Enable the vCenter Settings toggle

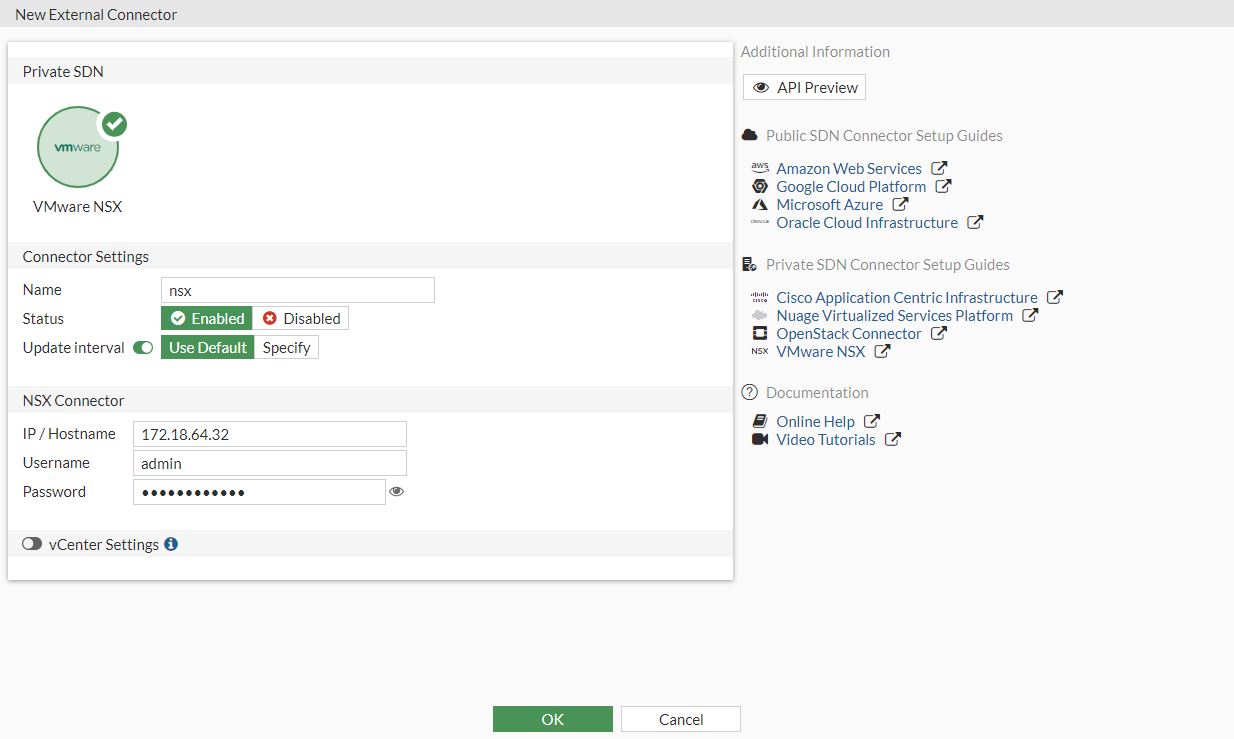(32, 543)
